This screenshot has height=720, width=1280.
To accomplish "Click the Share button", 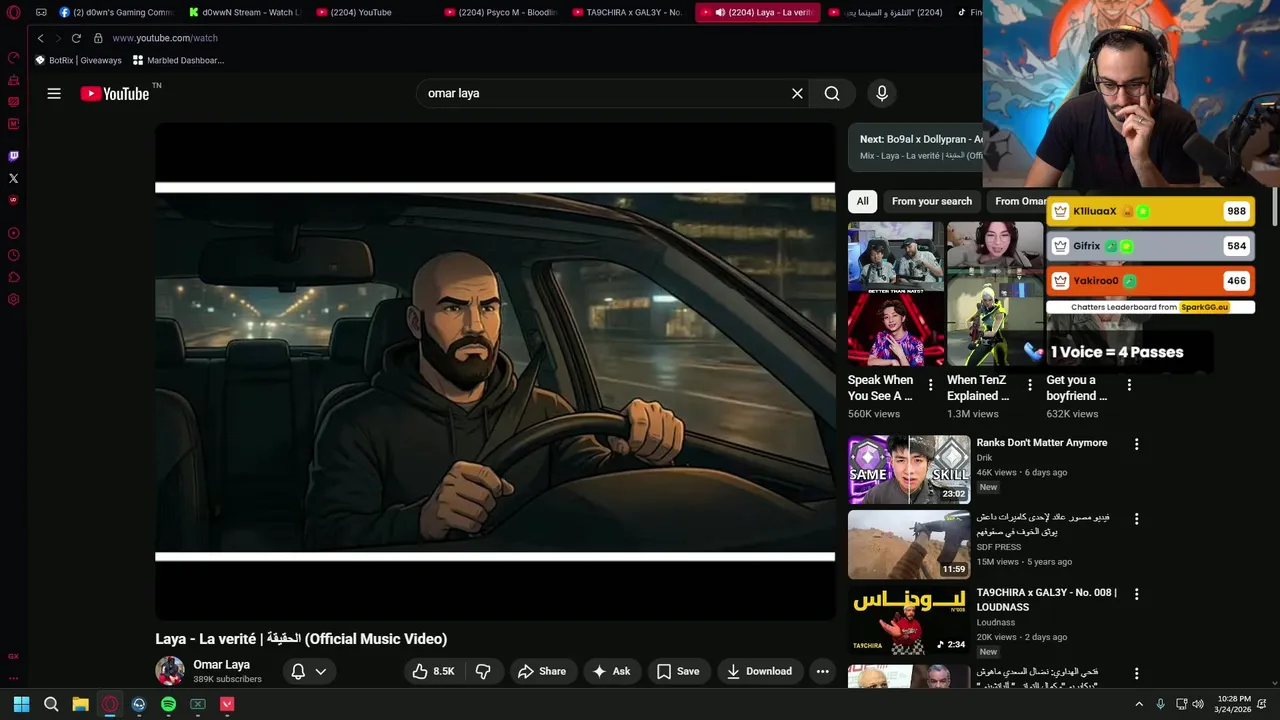I will tap(542, 671).
